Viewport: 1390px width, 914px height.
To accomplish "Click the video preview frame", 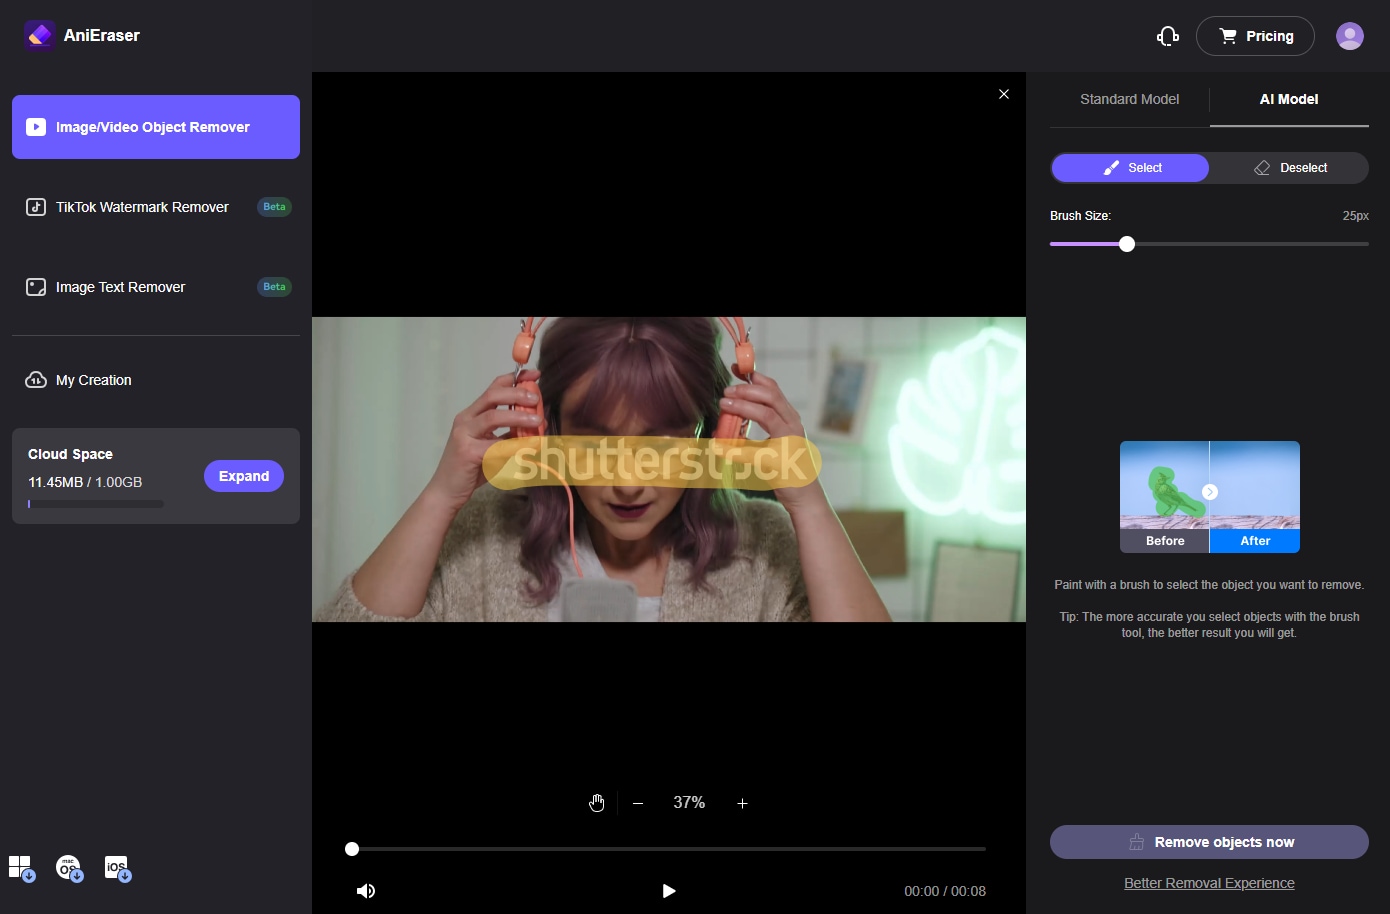I will (x=669, y=469).
